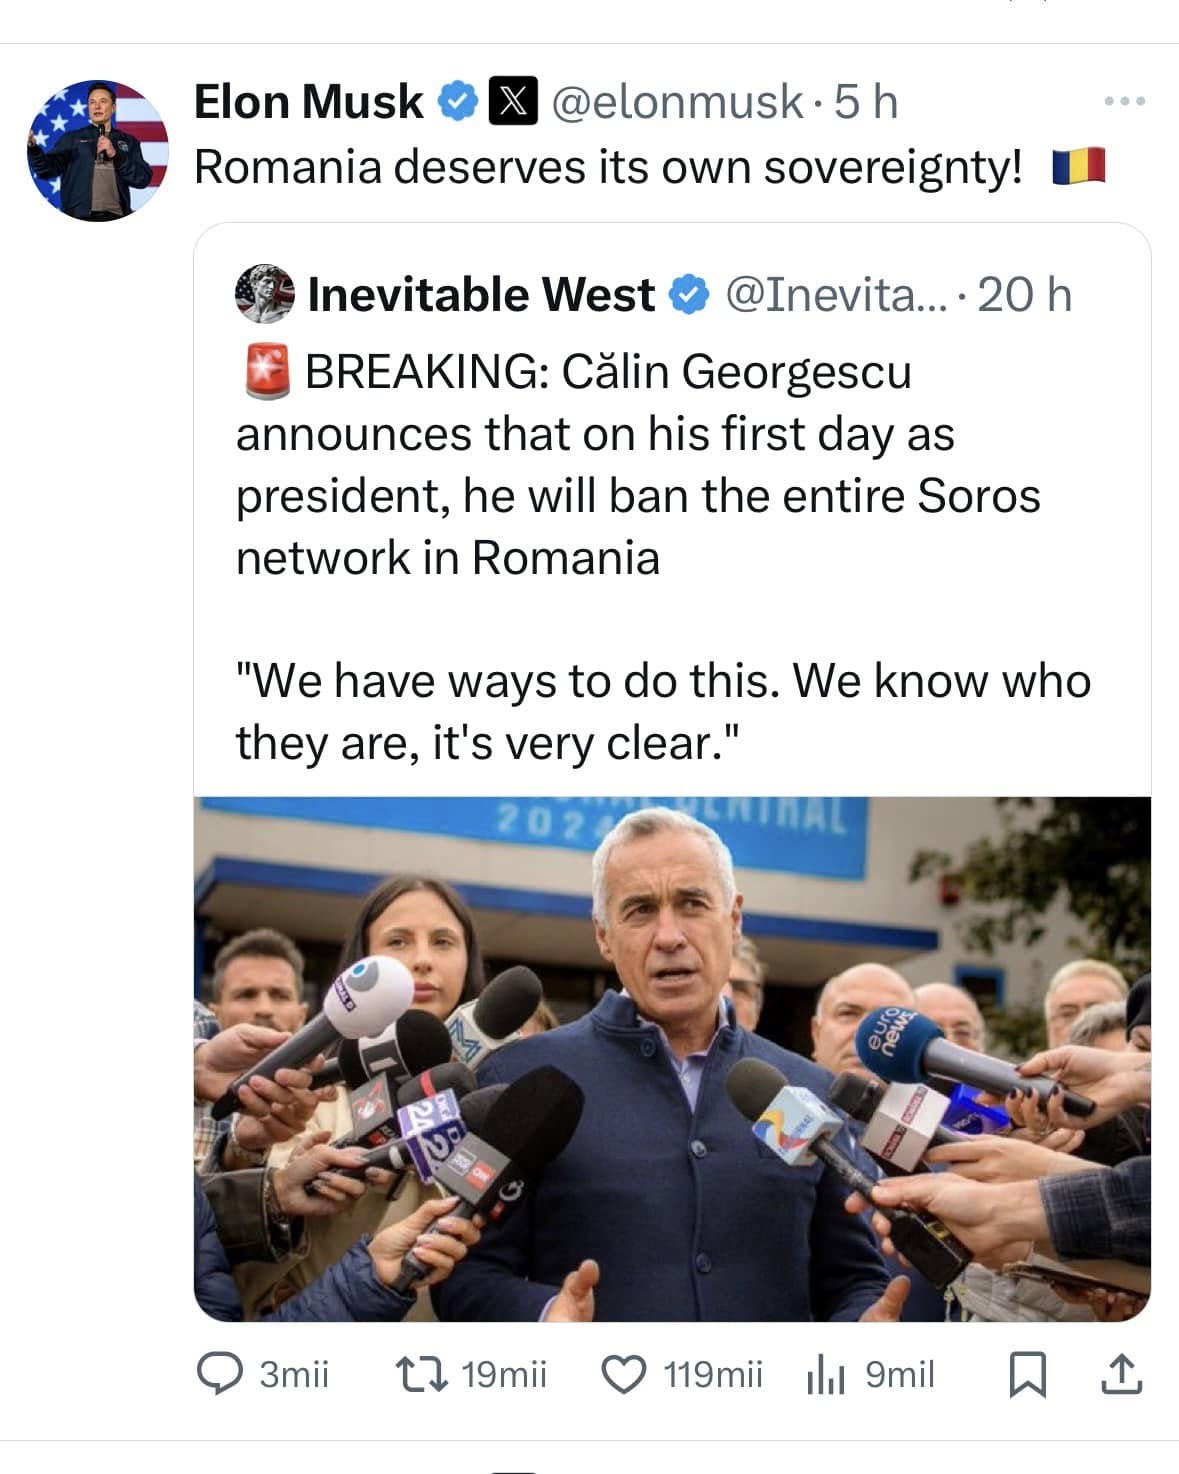Image resolution: width=1179 pixels, height=1474 pixels.
Task: Open Elon Musk's profile picture
Action: [97, 150]
